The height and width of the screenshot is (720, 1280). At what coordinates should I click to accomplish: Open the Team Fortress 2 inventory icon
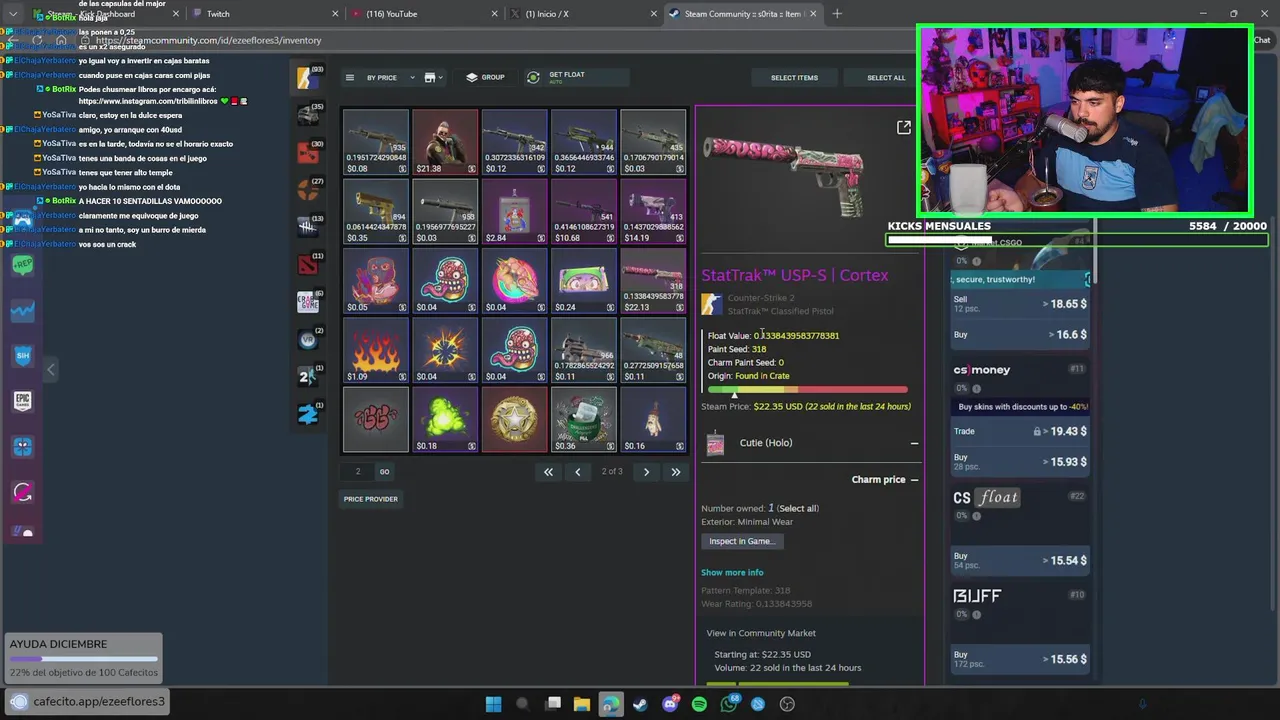pos(308,190)
